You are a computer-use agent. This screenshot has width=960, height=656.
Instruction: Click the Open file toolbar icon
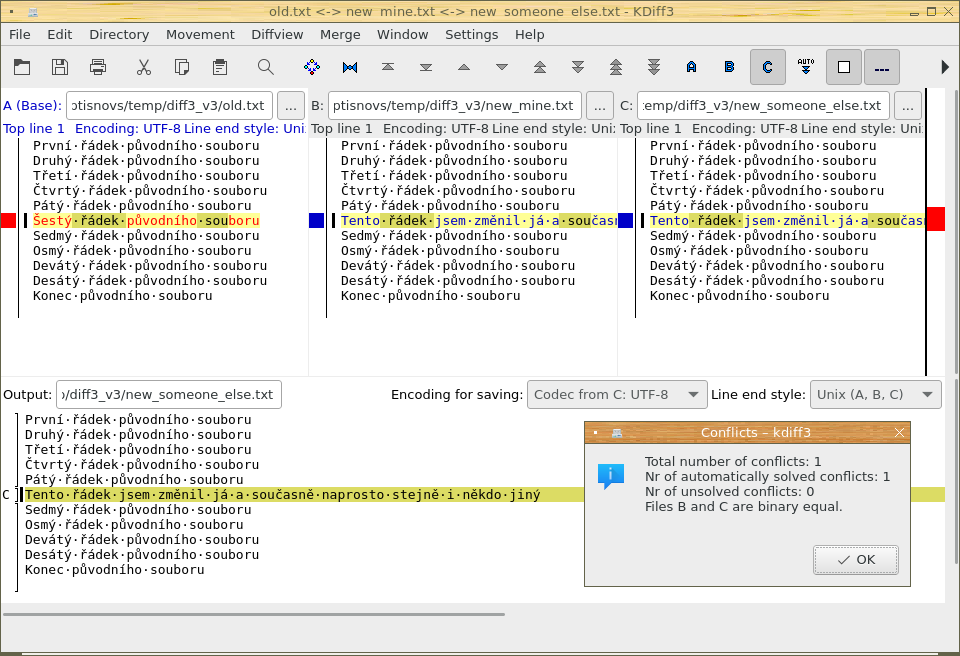pyautogui.click(x=22, y=67)
